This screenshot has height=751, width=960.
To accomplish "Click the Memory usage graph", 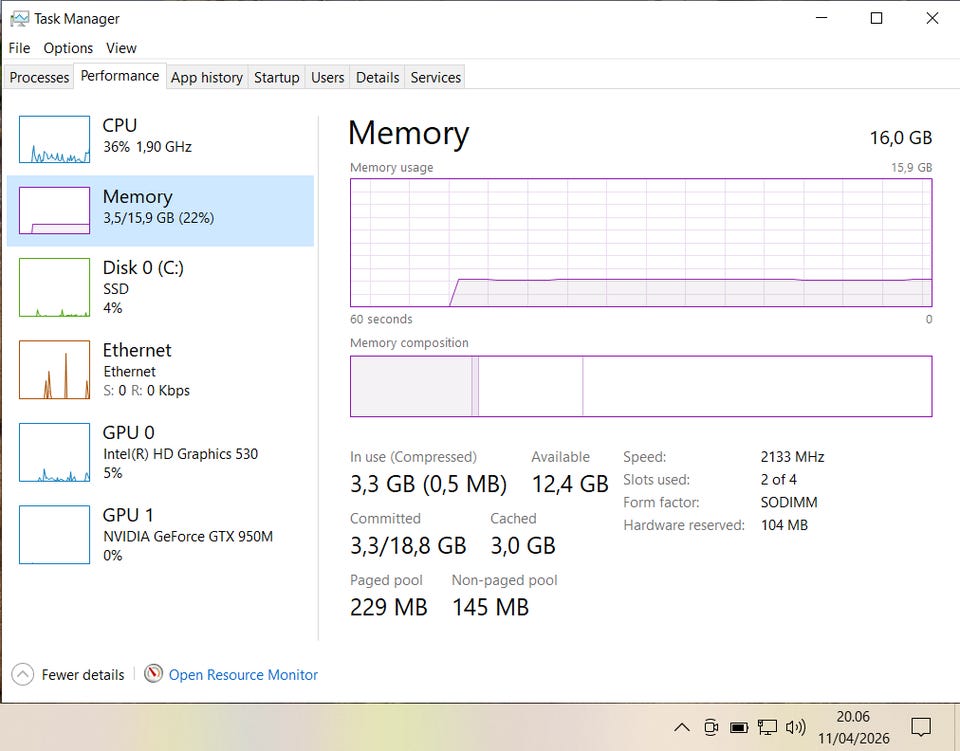I will [641, 242].
